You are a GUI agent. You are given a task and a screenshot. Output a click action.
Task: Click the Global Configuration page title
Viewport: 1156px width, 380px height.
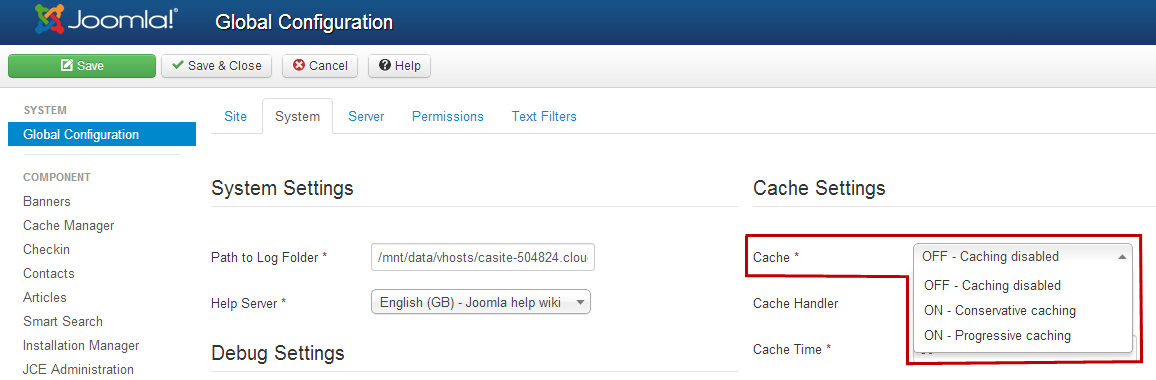tap(304, 22)
